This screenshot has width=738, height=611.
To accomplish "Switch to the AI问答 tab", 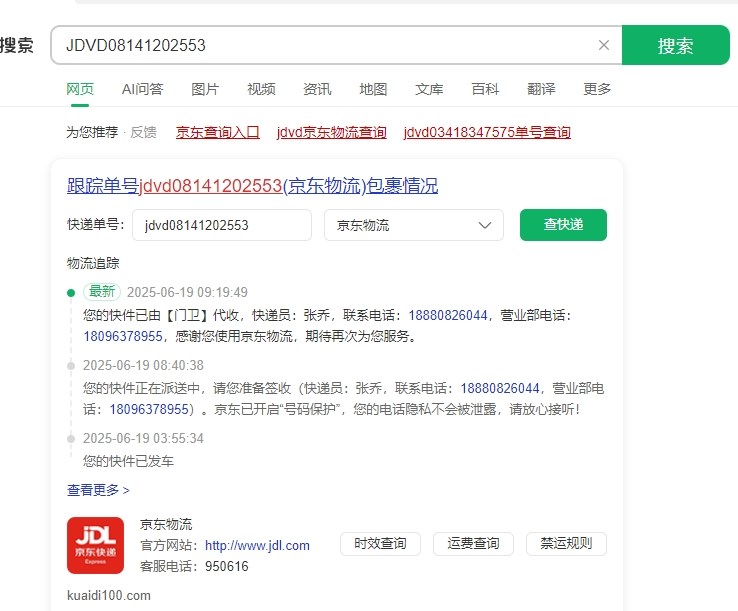I will tap(142, 89).
